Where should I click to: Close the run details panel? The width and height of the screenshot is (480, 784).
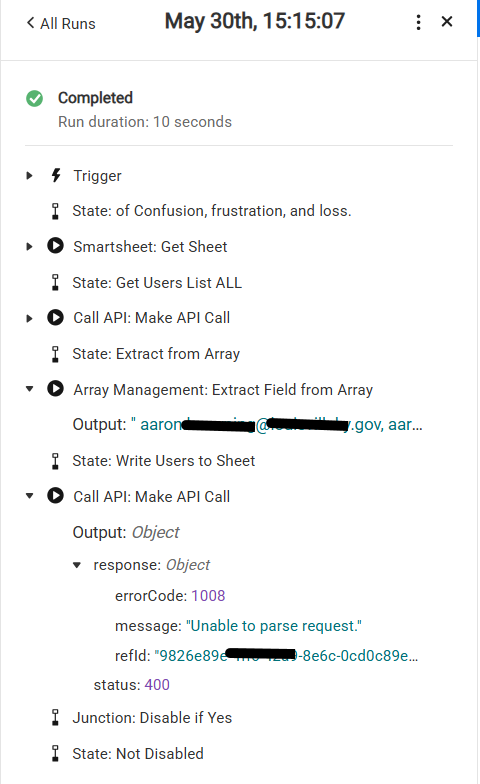(x=447, y=22)
